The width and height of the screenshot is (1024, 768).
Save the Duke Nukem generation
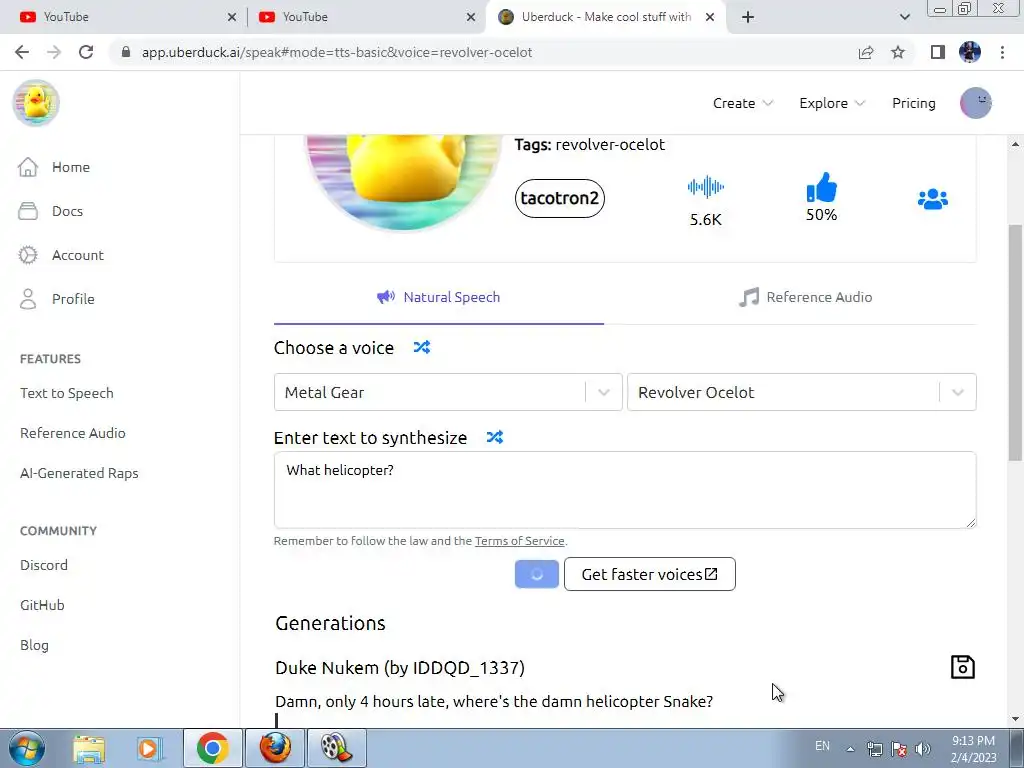(963, 667)
